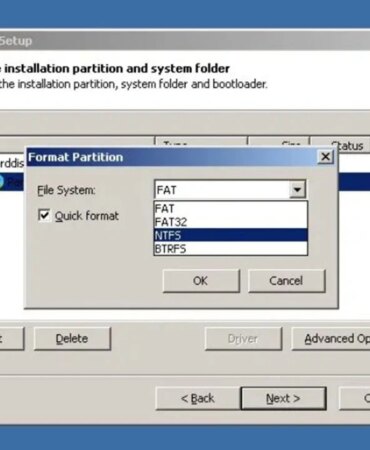Cancel the Format Partition dialog
Viewport: 370px width, 450px height.
click(286, 281)
